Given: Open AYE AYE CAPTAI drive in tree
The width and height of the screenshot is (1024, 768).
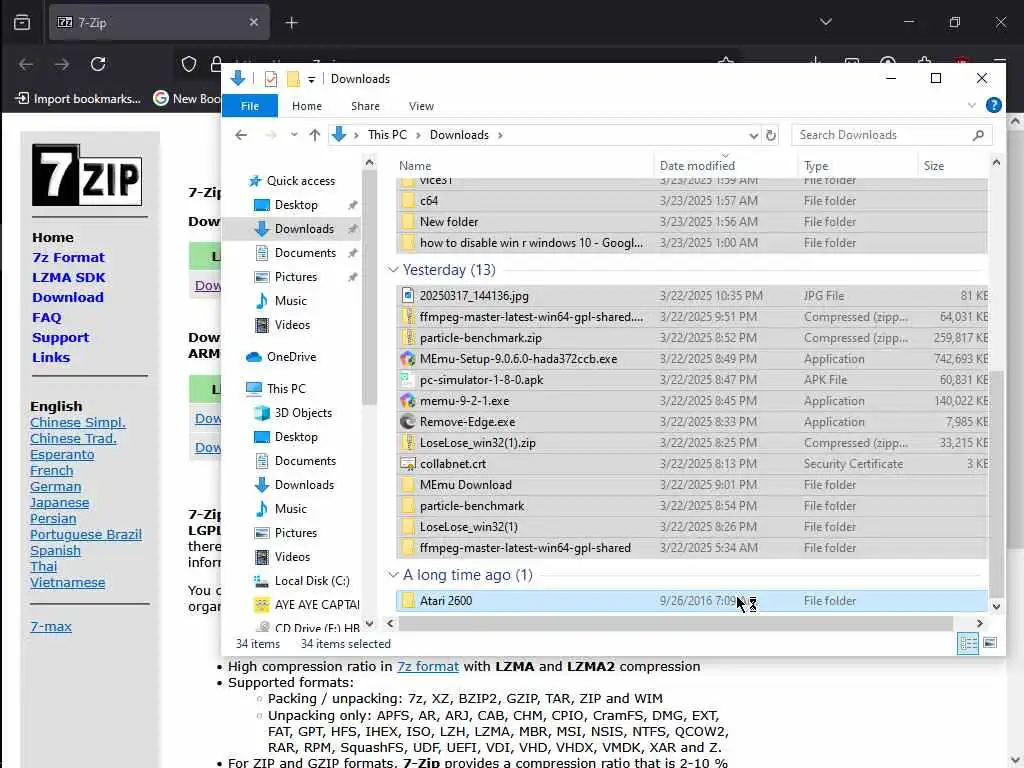Looking at the screenshot, I should [x=317, y=605].
